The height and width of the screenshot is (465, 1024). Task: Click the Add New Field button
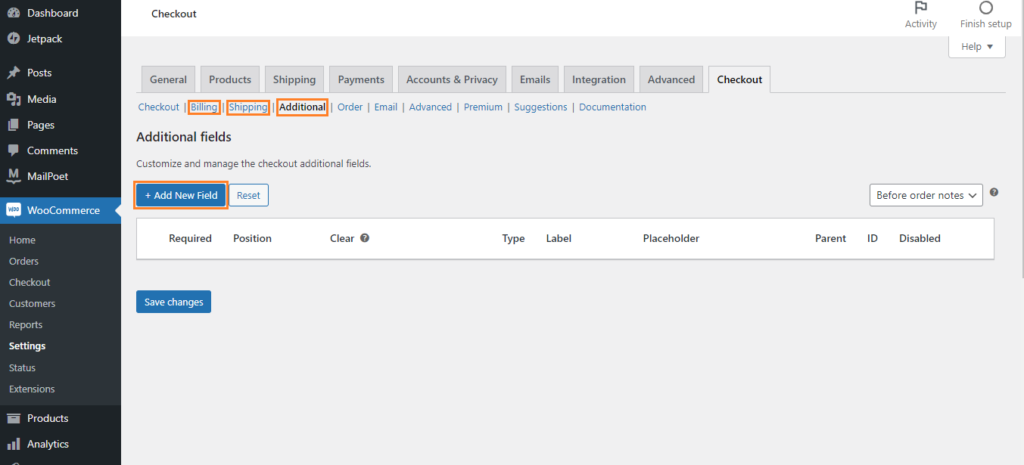pos(181,195)
